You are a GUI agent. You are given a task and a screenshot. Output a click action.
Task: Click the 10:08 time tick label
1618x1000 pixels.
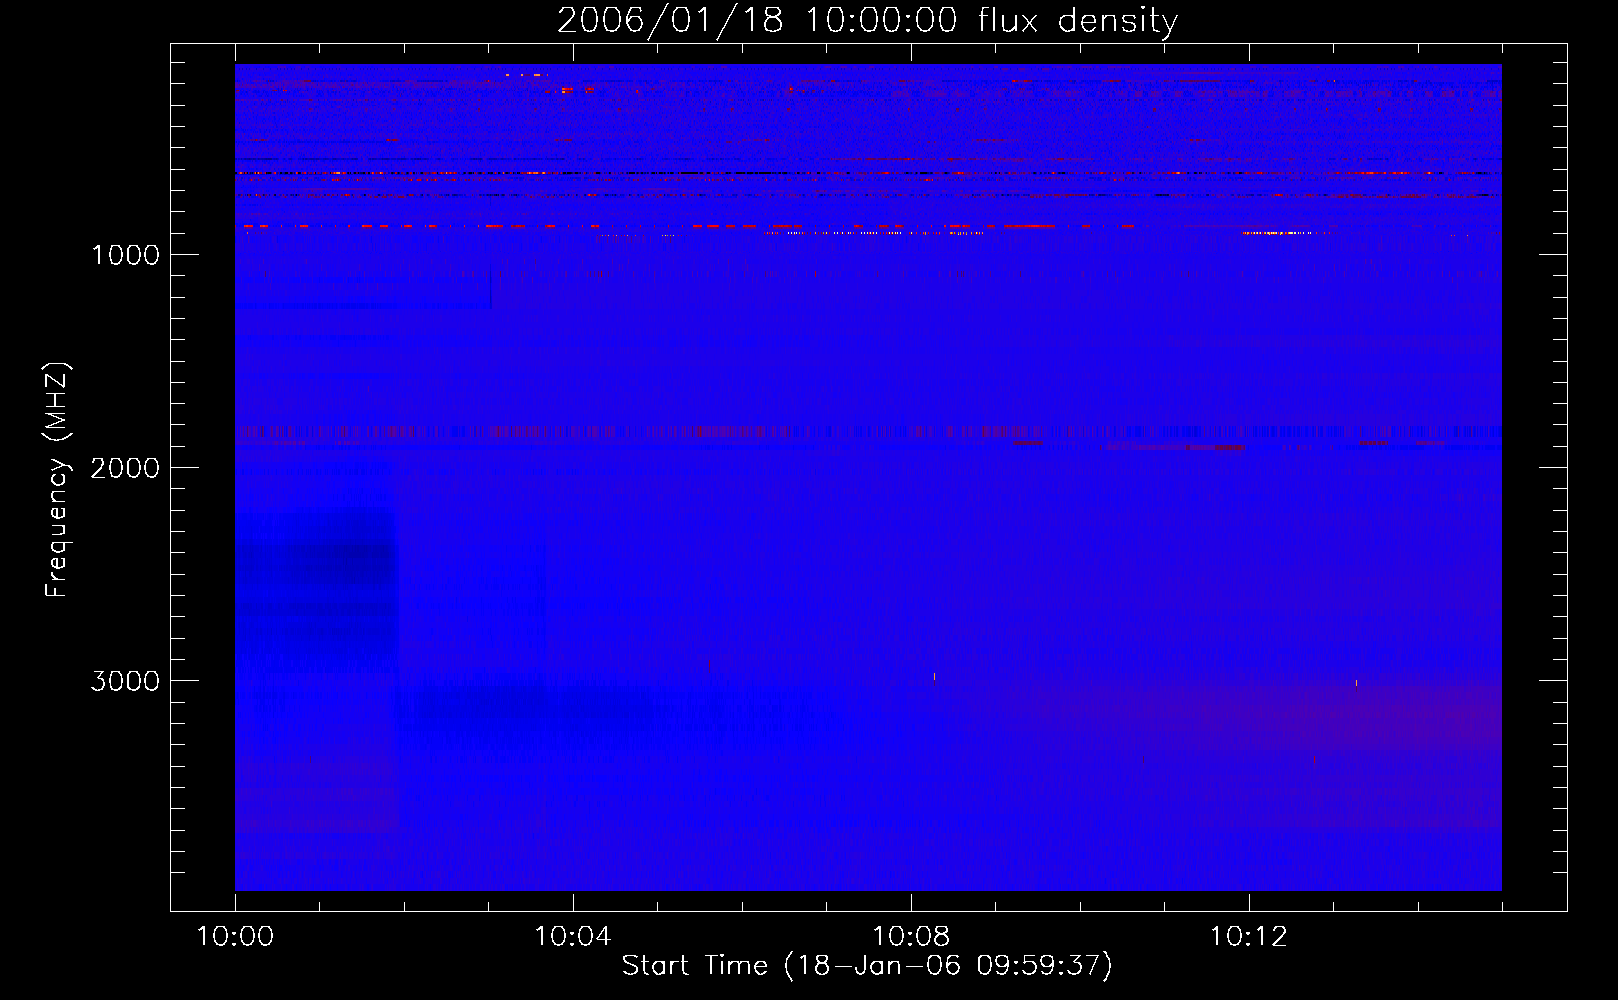pyautogui.click(x=911, y=937)
